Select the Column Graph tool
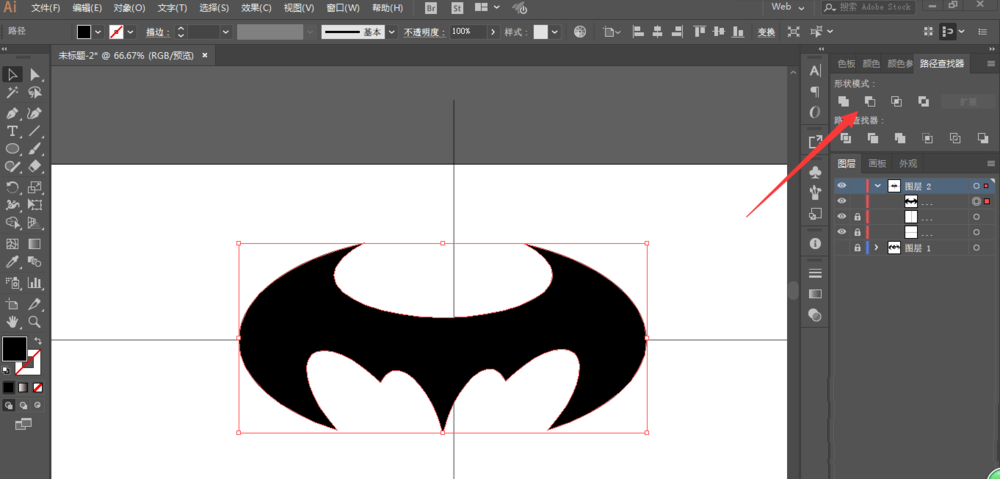Screen dimensions: 1000x479 pyautogui.click(x=35, y=282)
